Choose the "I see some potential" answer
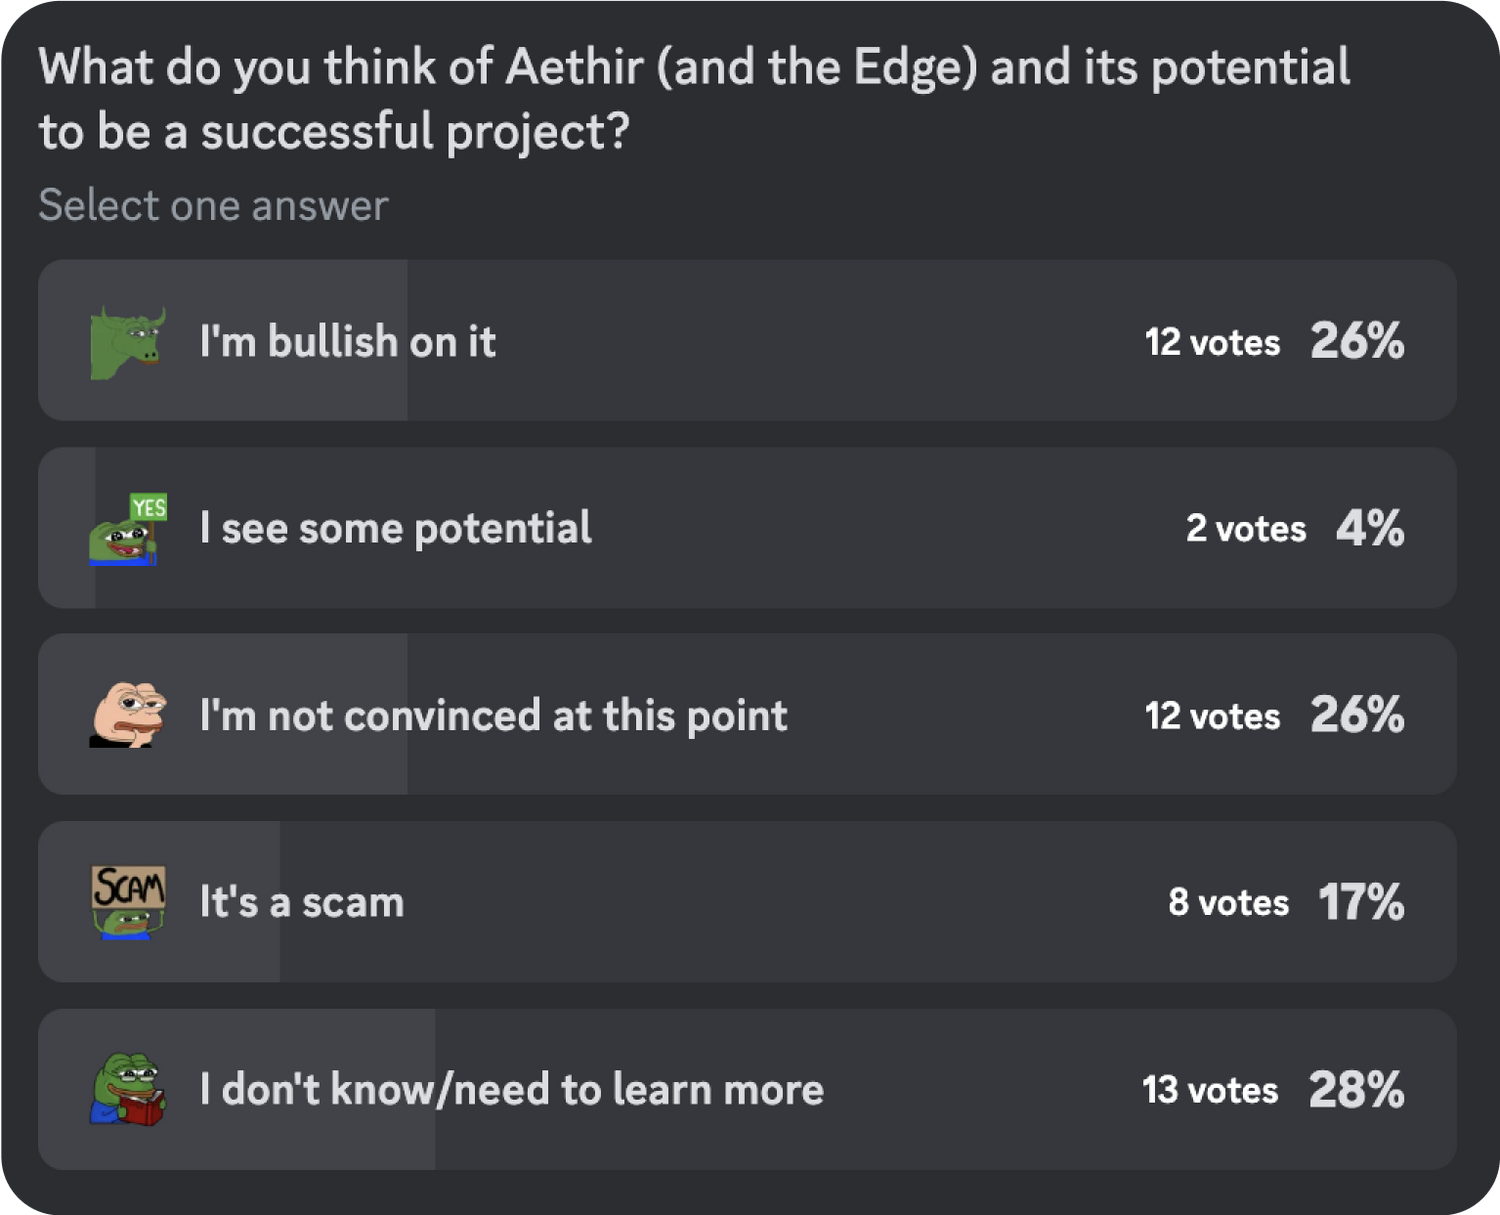Screen dimensions: 1500x1215 pos(395,529)
